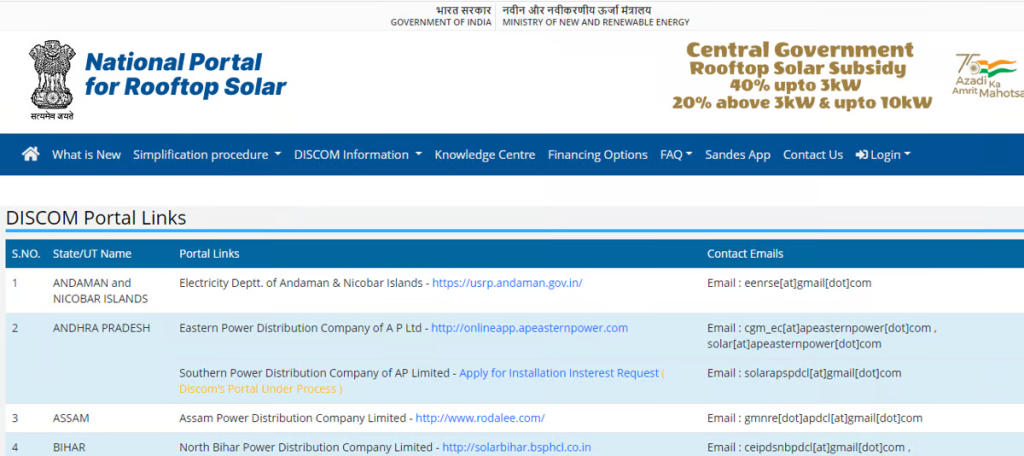Click GOVERNMENT OF INDIA header text
The height and width of the screenshot is (456, 1024).
441,22
